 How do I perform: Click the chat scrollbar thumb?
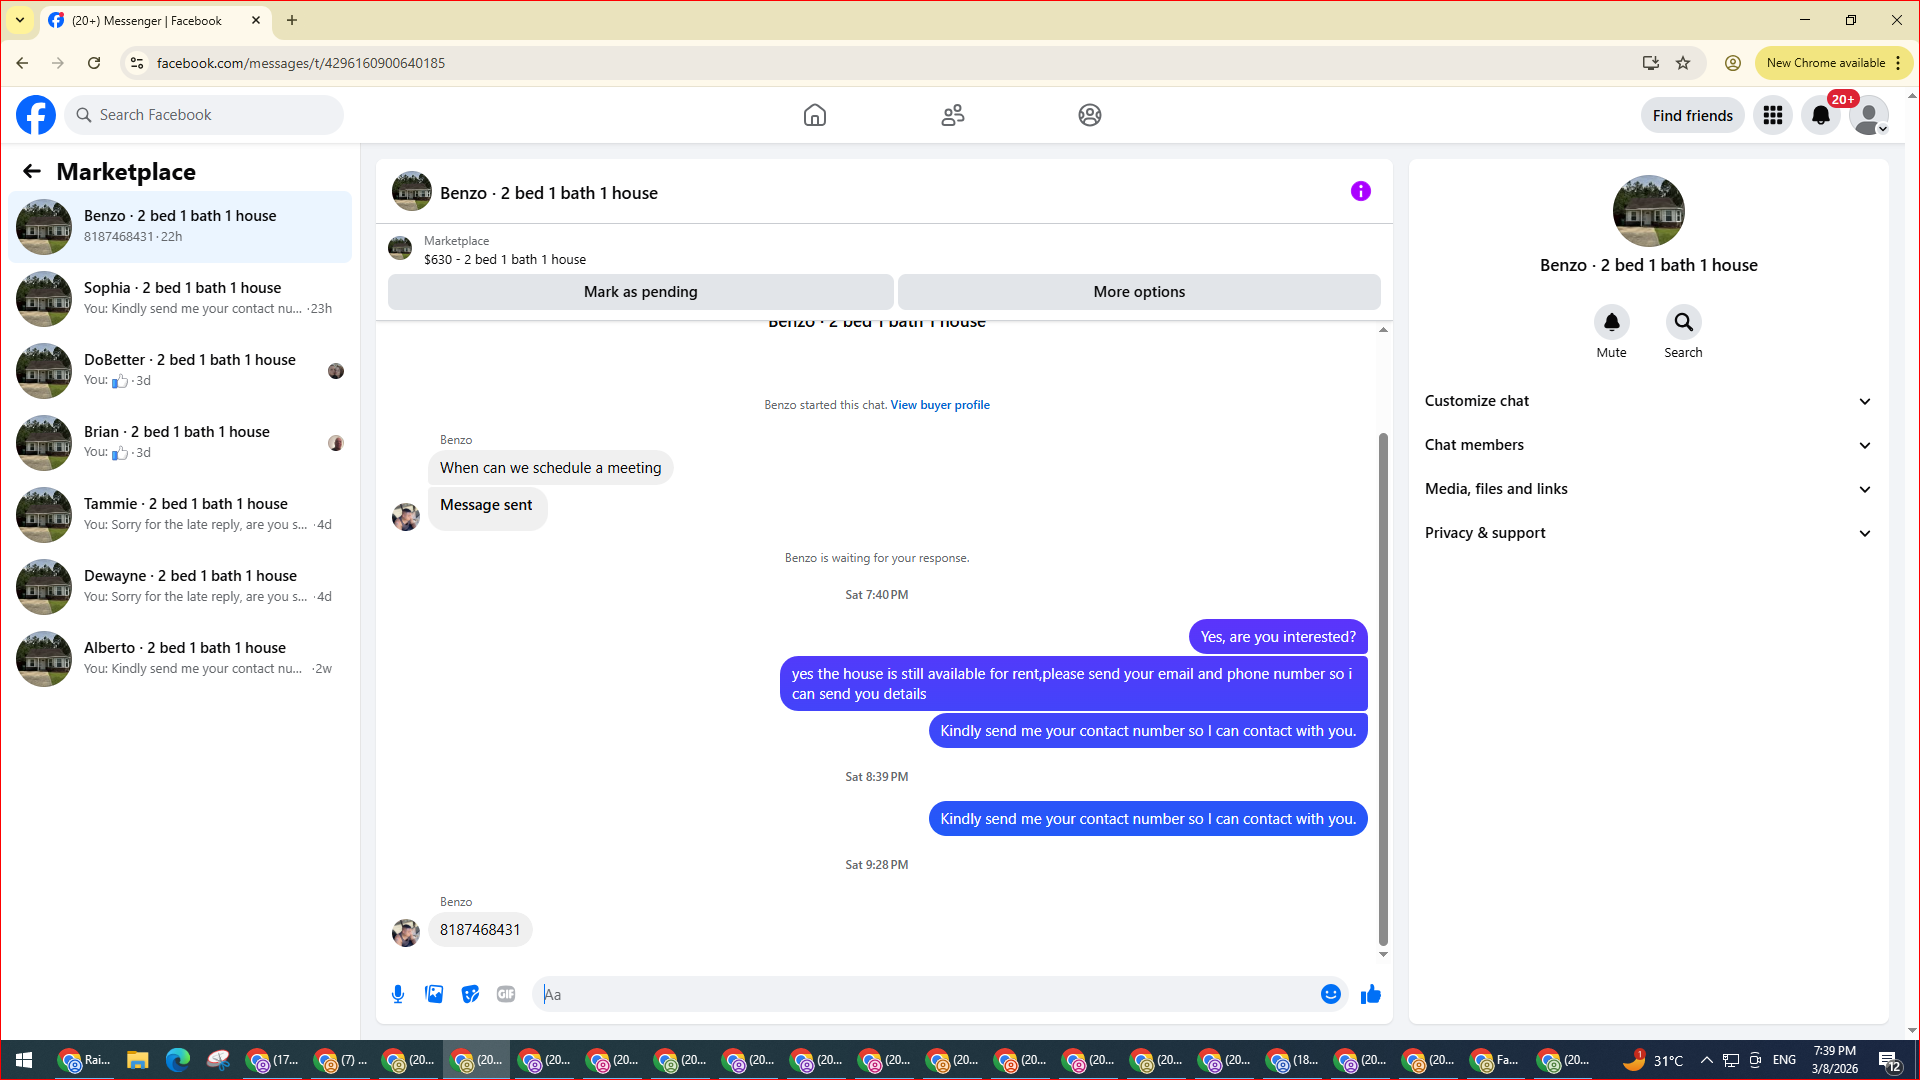coord(1383,690)
